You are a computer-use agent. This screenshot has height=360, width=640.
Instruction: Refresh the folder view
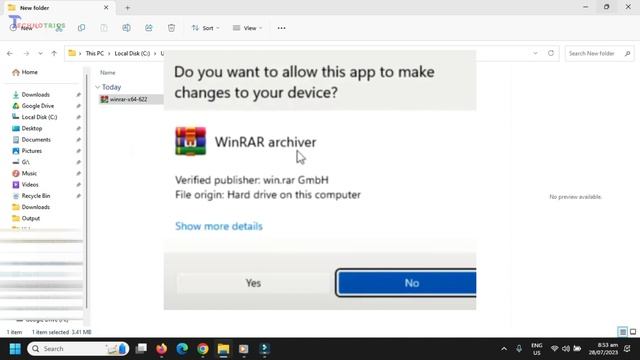click(x=551, y=53)
